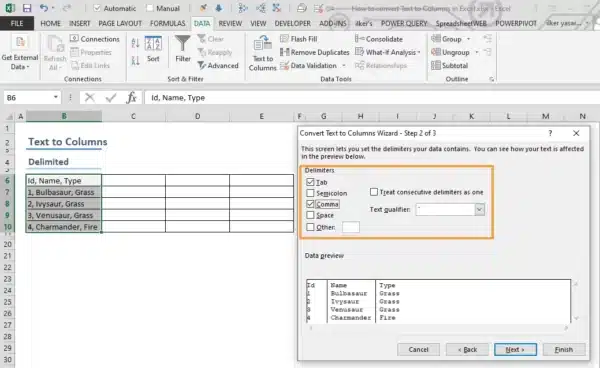
Task: Click the Insert Function fx icon
Action: pos(131,98)
